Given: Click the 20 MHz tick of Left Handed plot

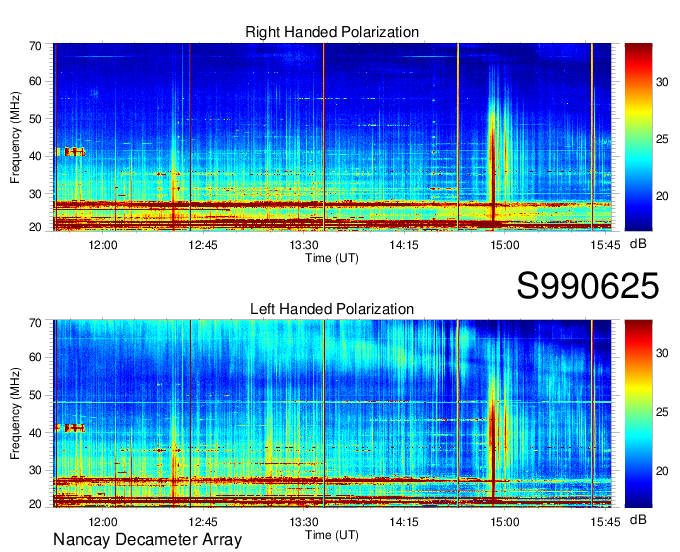Looking at the screenshot, I should tap(35, 504).
